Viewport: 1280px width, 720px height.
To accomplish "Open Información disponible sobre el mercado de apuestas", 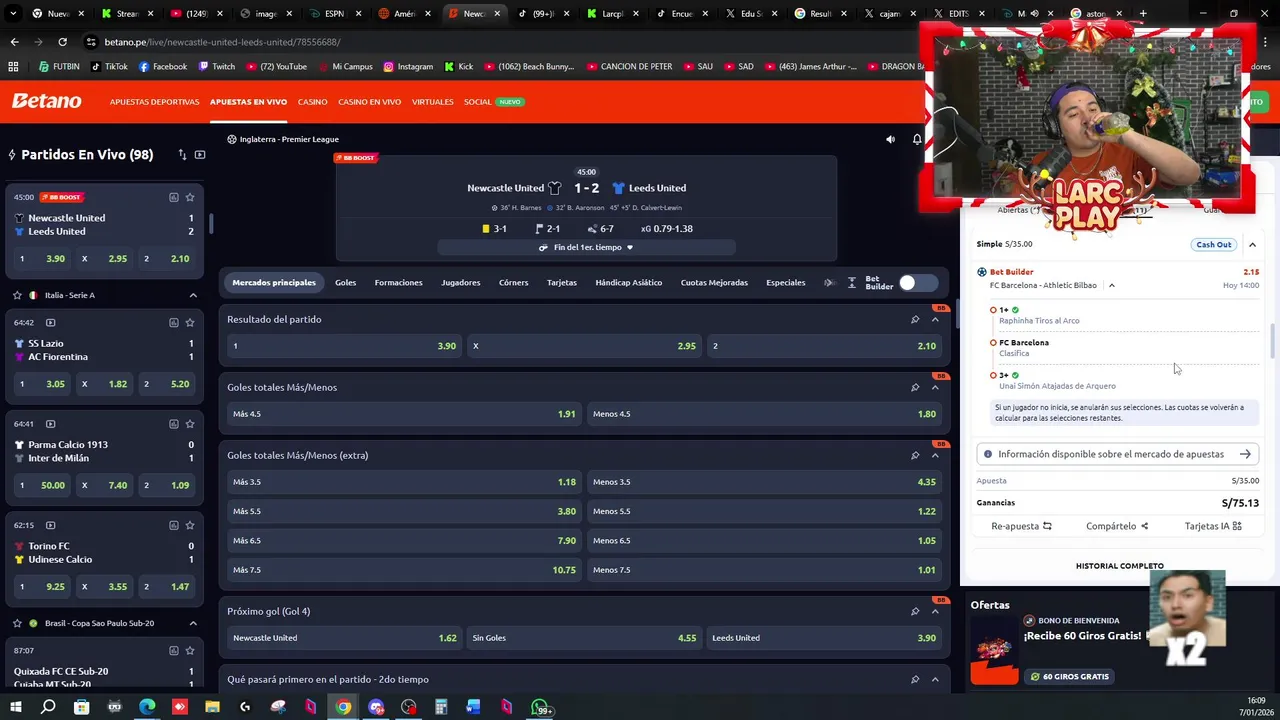I will [x=1117, y=454].
